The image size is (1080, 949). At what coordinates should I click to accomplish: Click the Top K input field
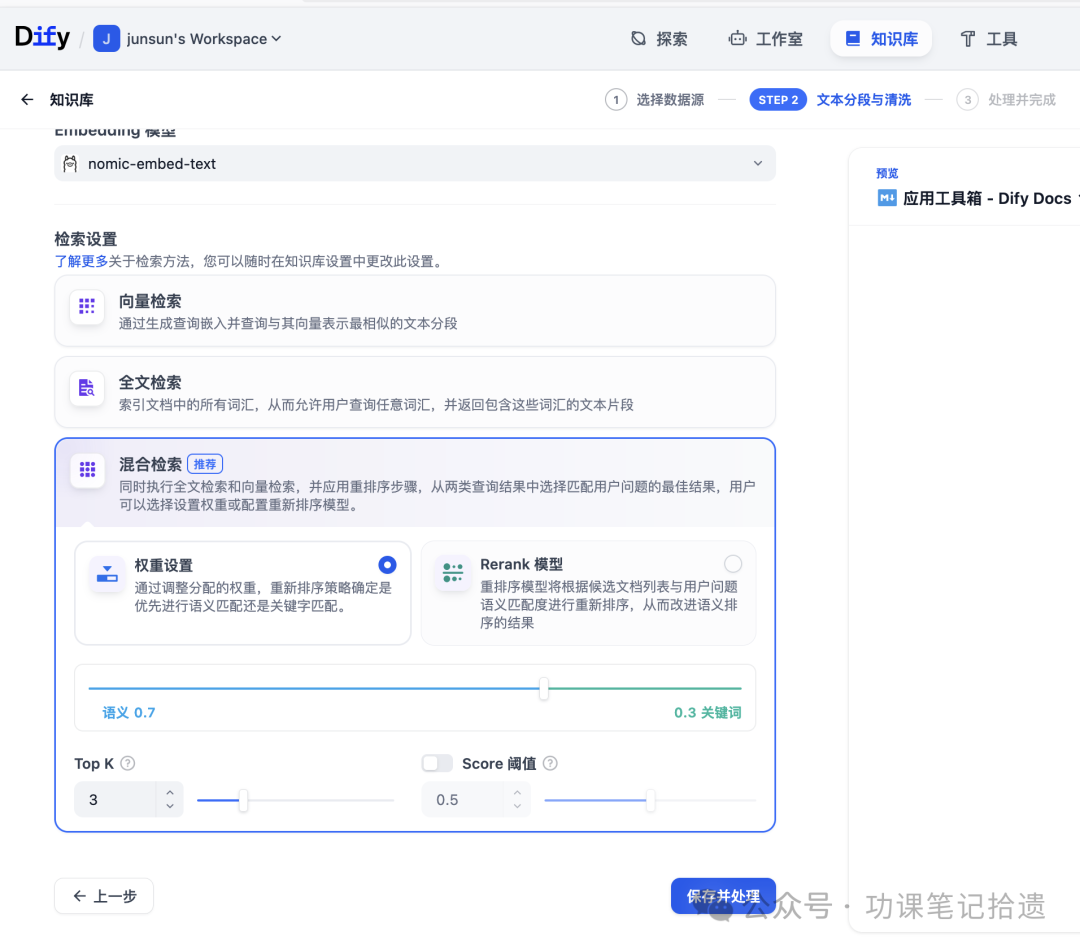tap(110, 799)
